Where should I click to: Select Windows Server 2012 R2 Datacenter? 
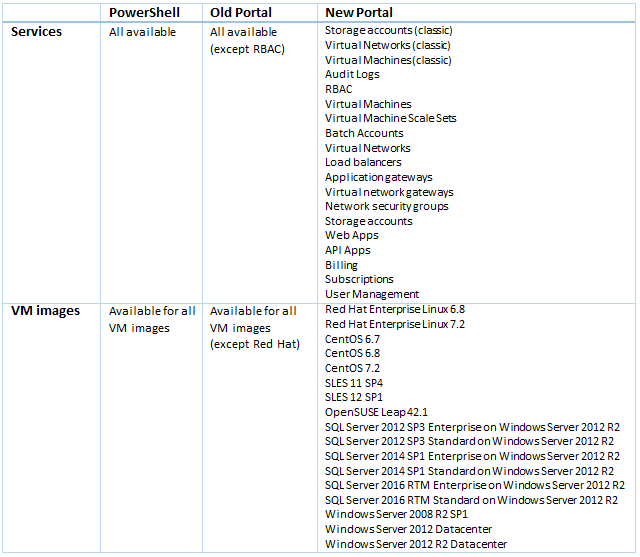[415, 544]
